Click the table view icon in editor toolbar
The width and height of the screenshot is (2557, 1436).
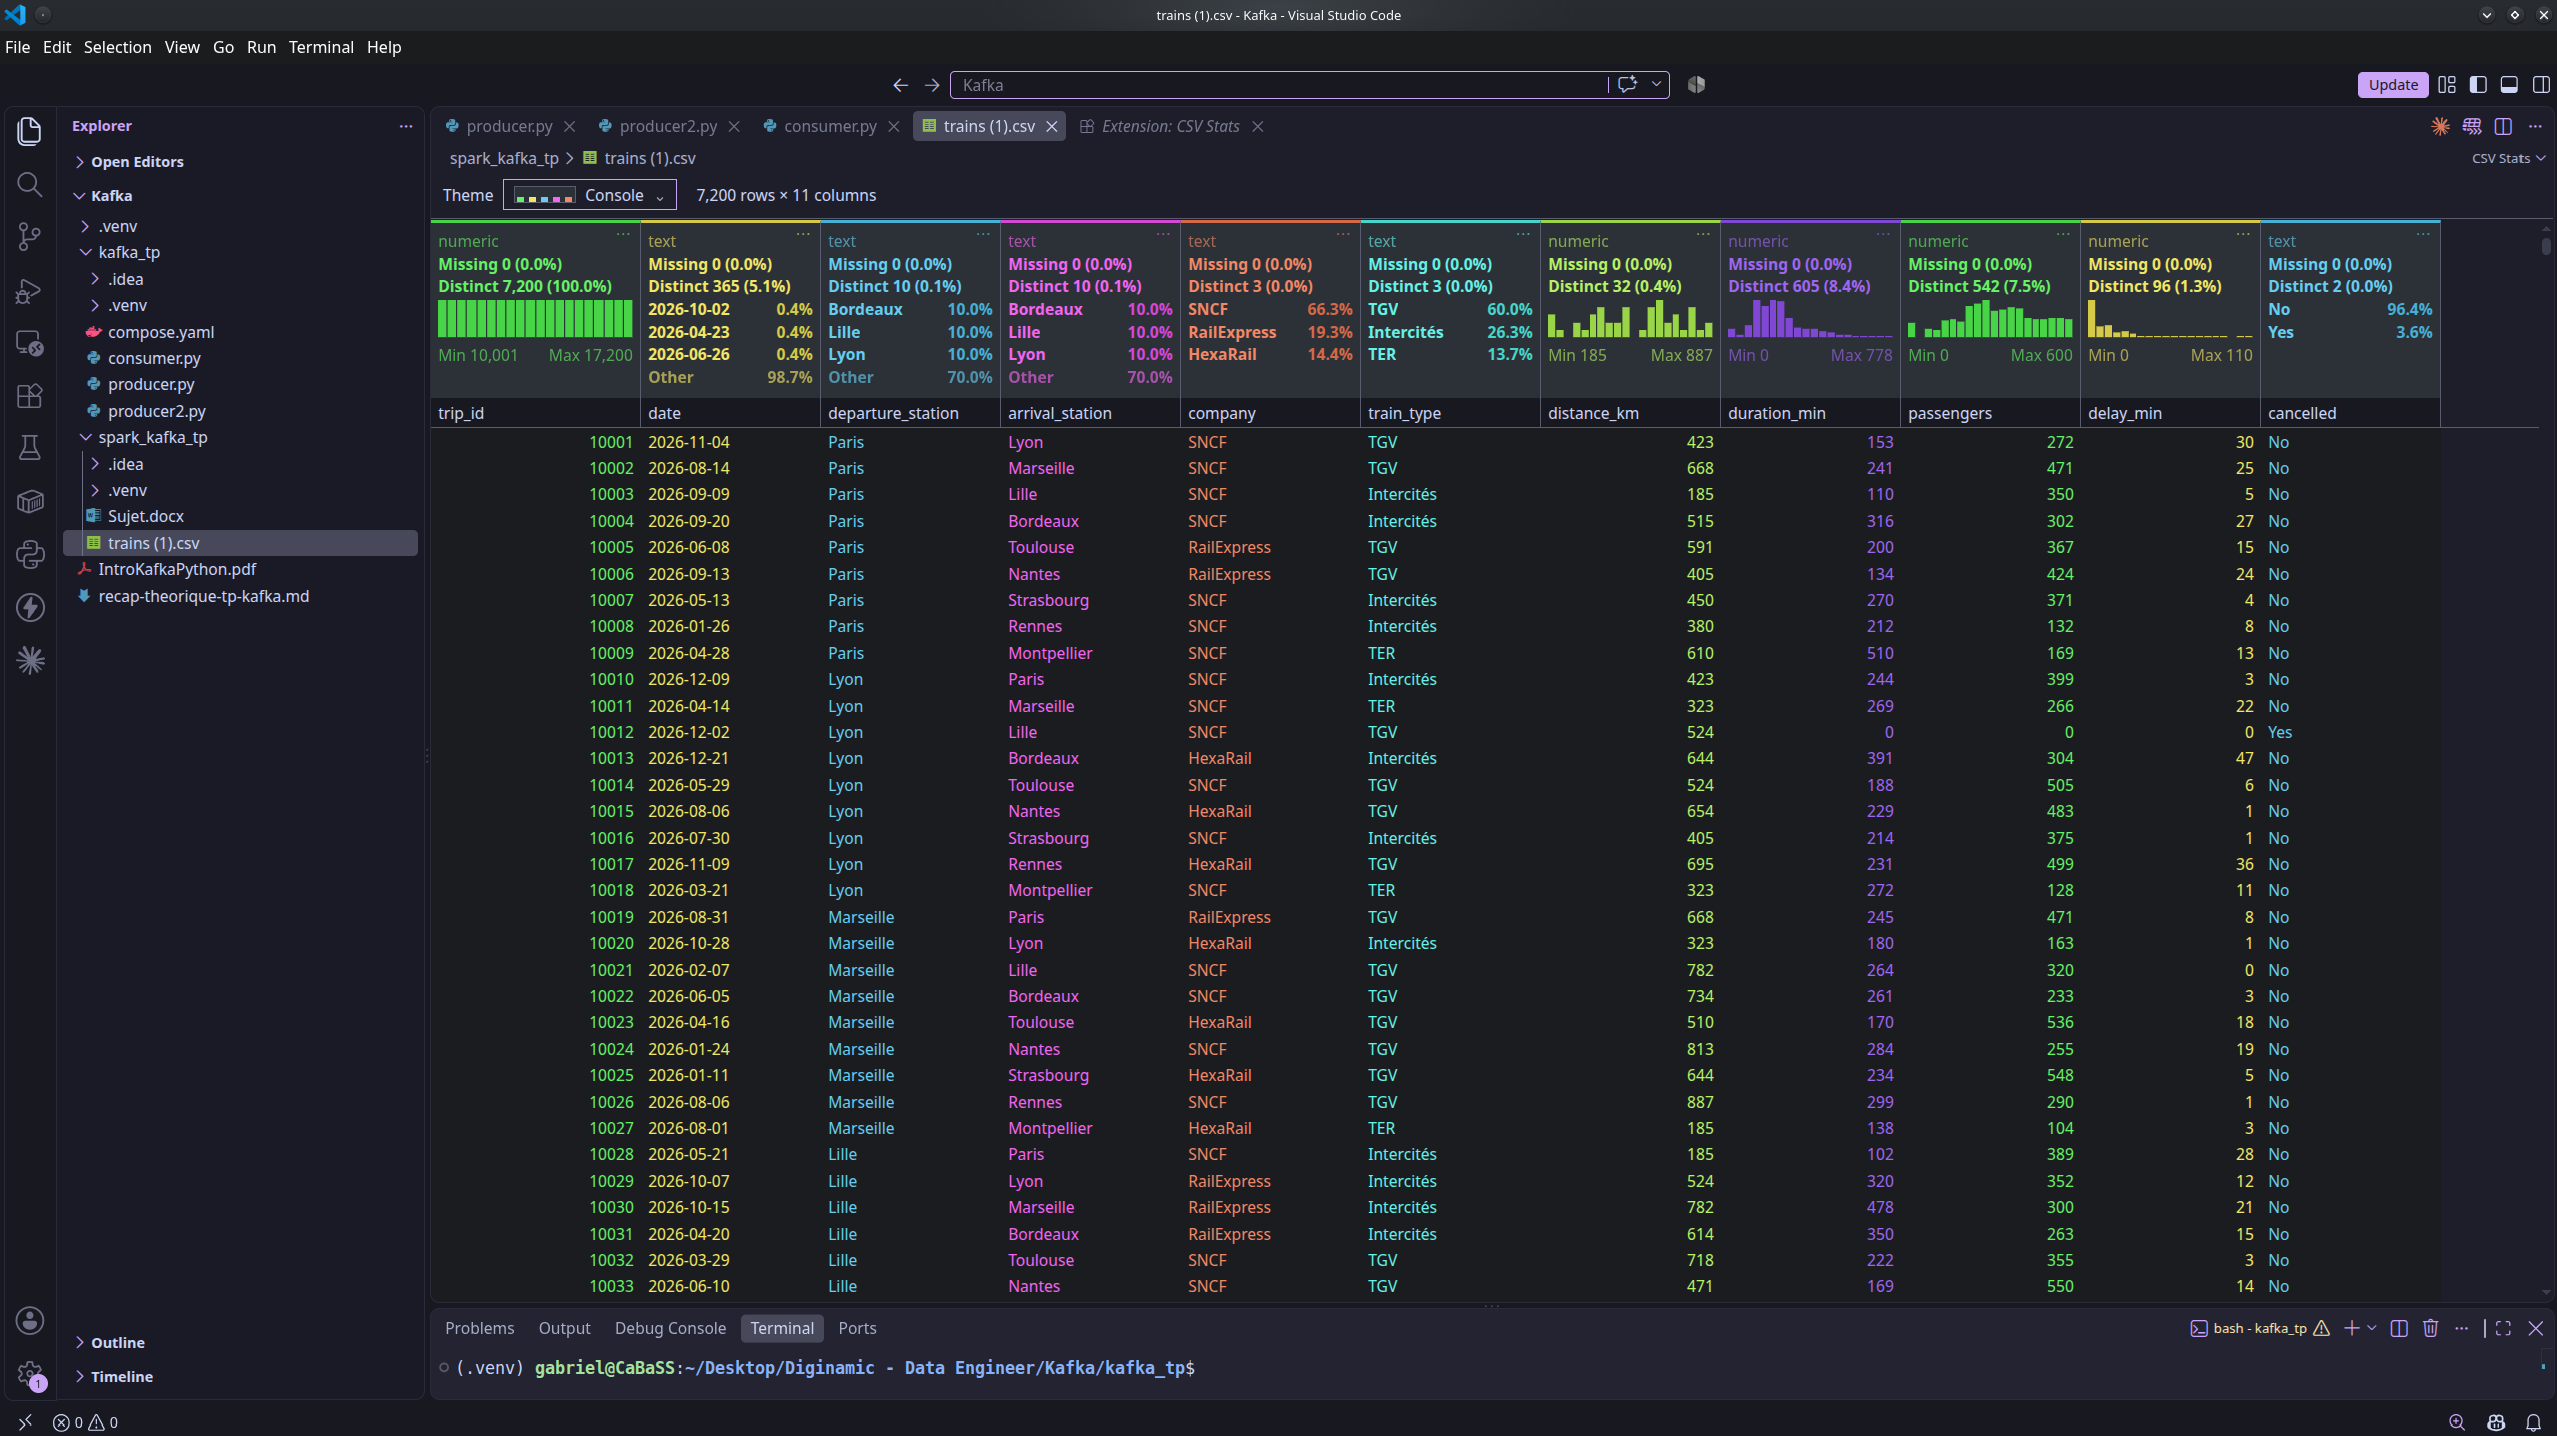[x=2472, y=126]
